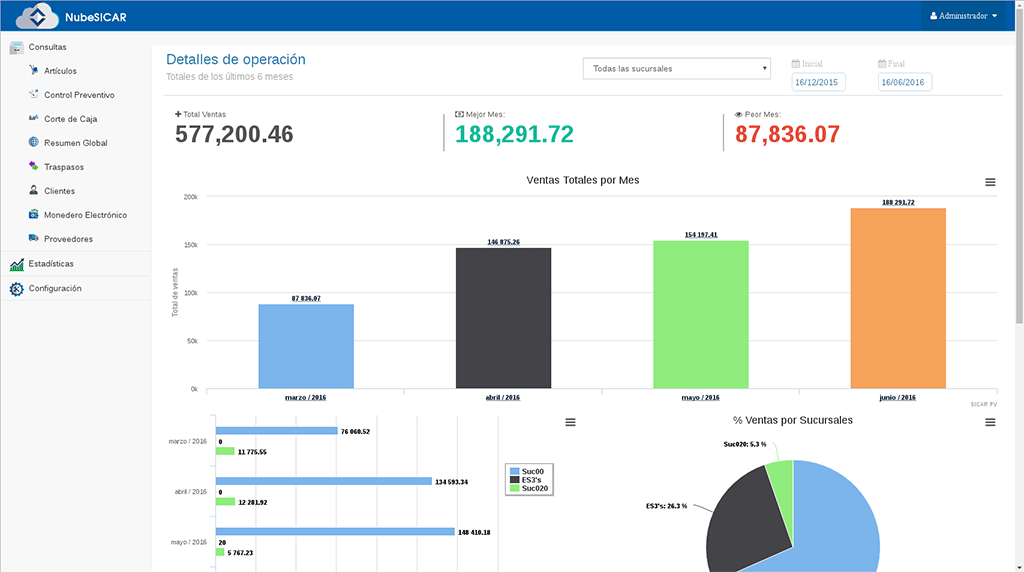Image resolution: width=1024 pixels, height=572 pixels.
Task: Click the dark ES3's pie slice
Action: pos(748,522)
